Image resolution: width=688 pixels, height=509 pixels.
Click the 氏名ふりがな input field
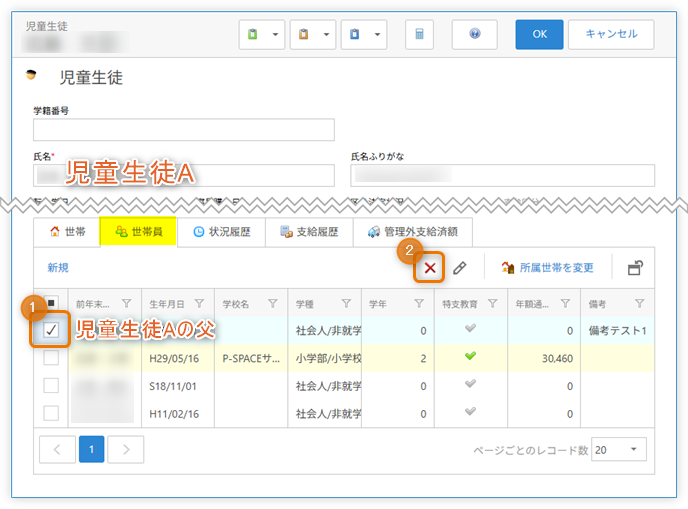point(502,176)
